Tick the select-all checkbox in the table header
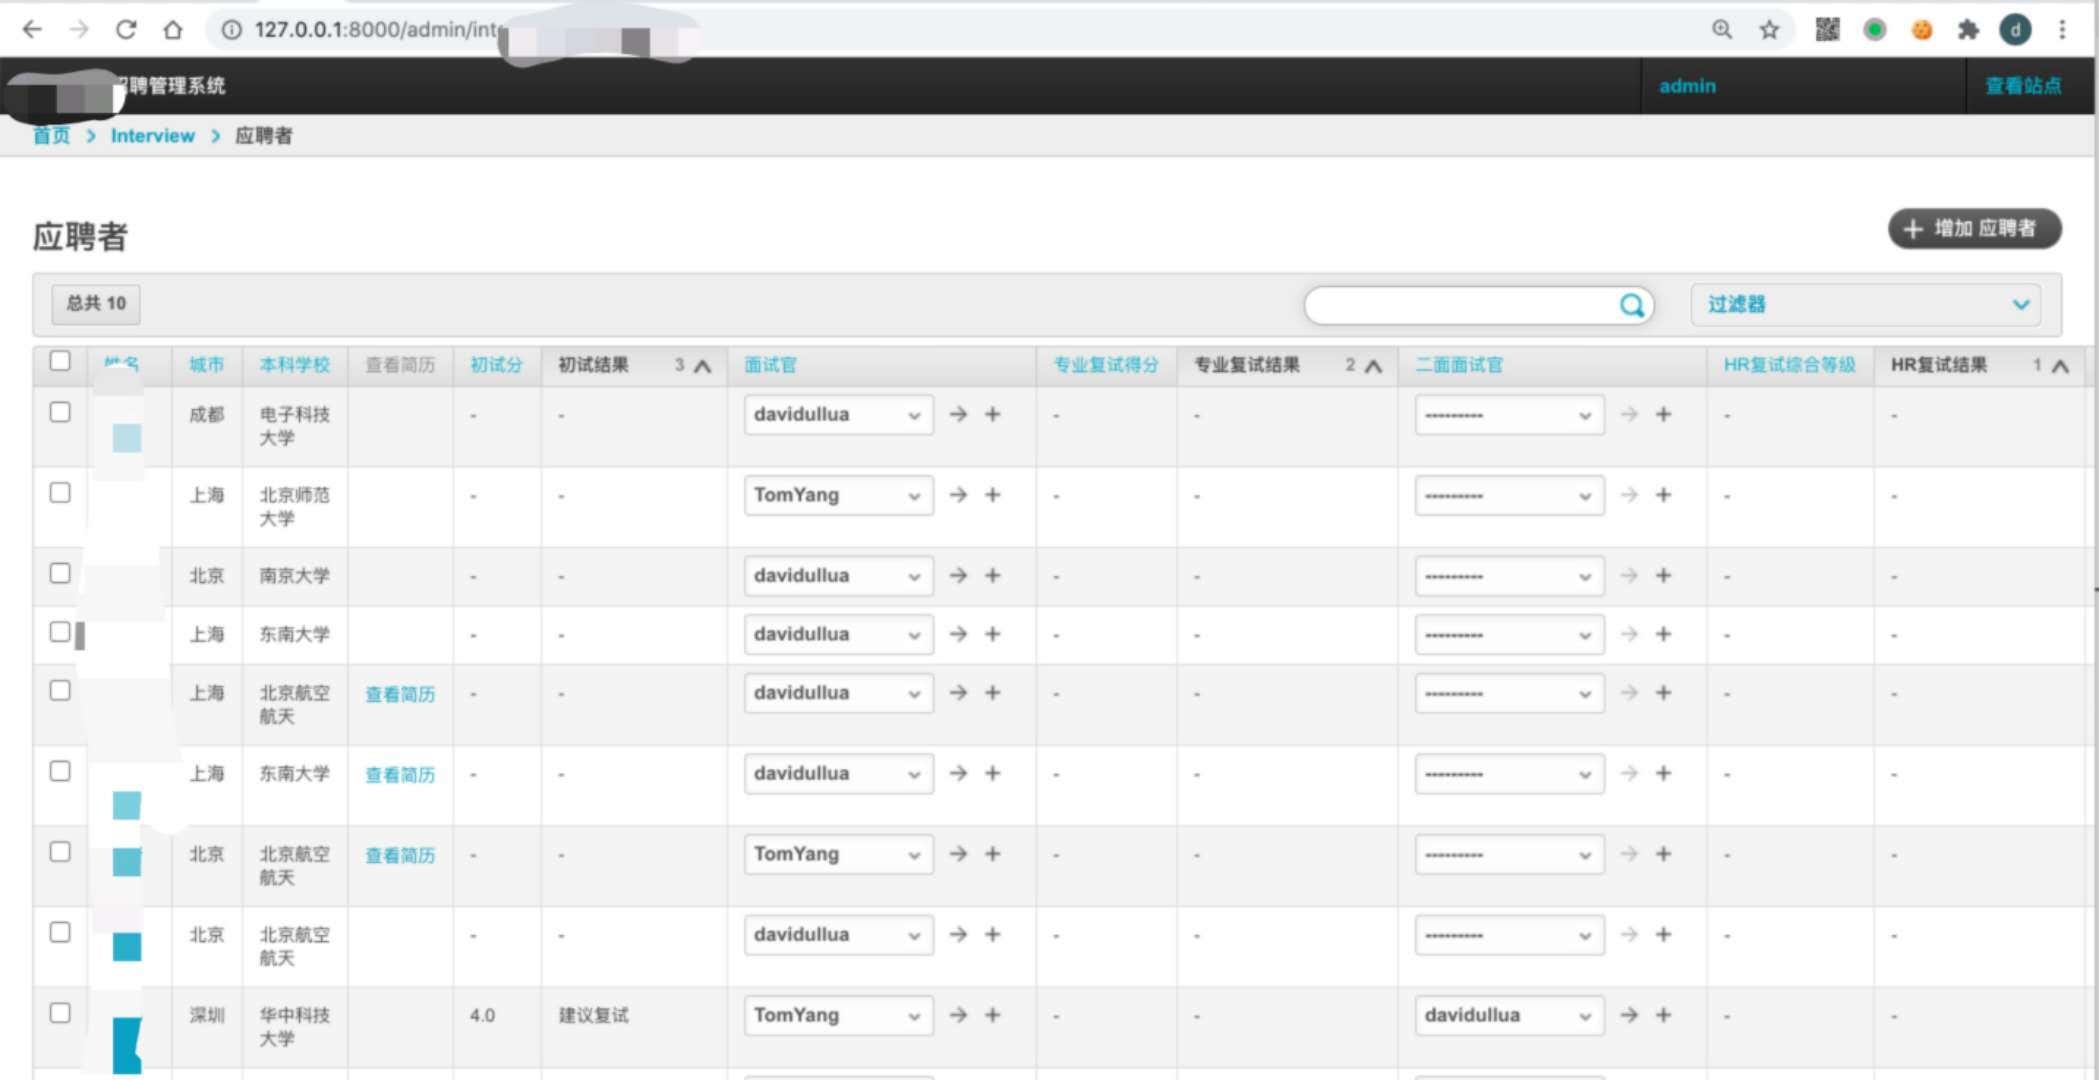The height and width of the screenshot is (1080, 2099). [60, 361]
